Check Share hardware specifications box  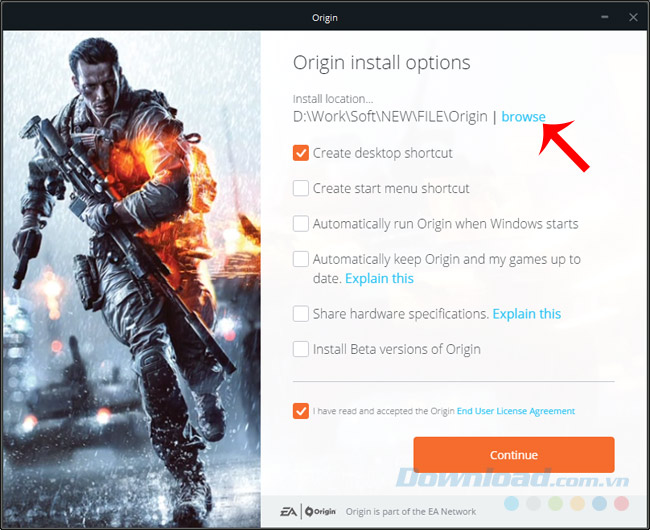pos(301,314)
